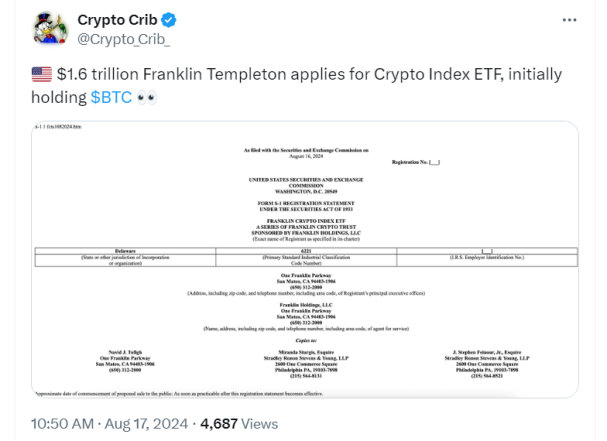Open the three-dot more options menu
This screenshot has height=441, width=607.
click(x=569, y=20)
